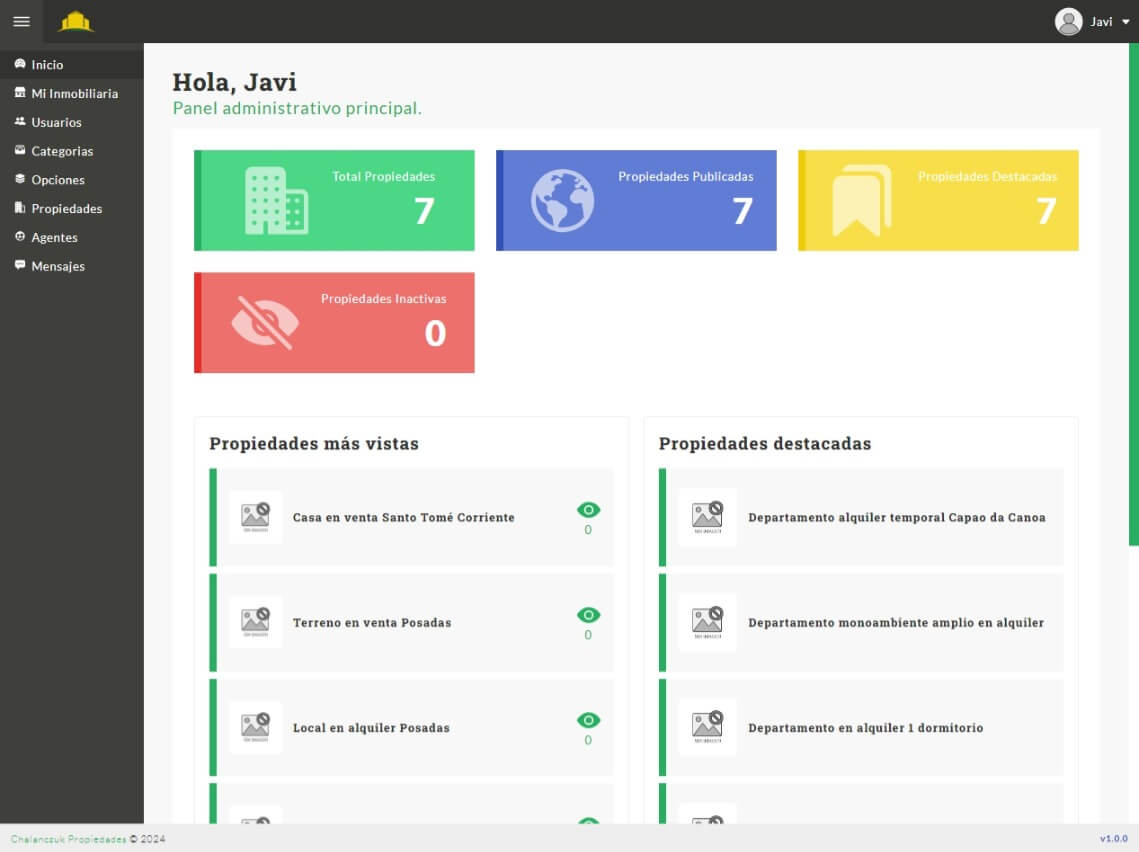Open the Categorias sidebar section

click(62, 151)
